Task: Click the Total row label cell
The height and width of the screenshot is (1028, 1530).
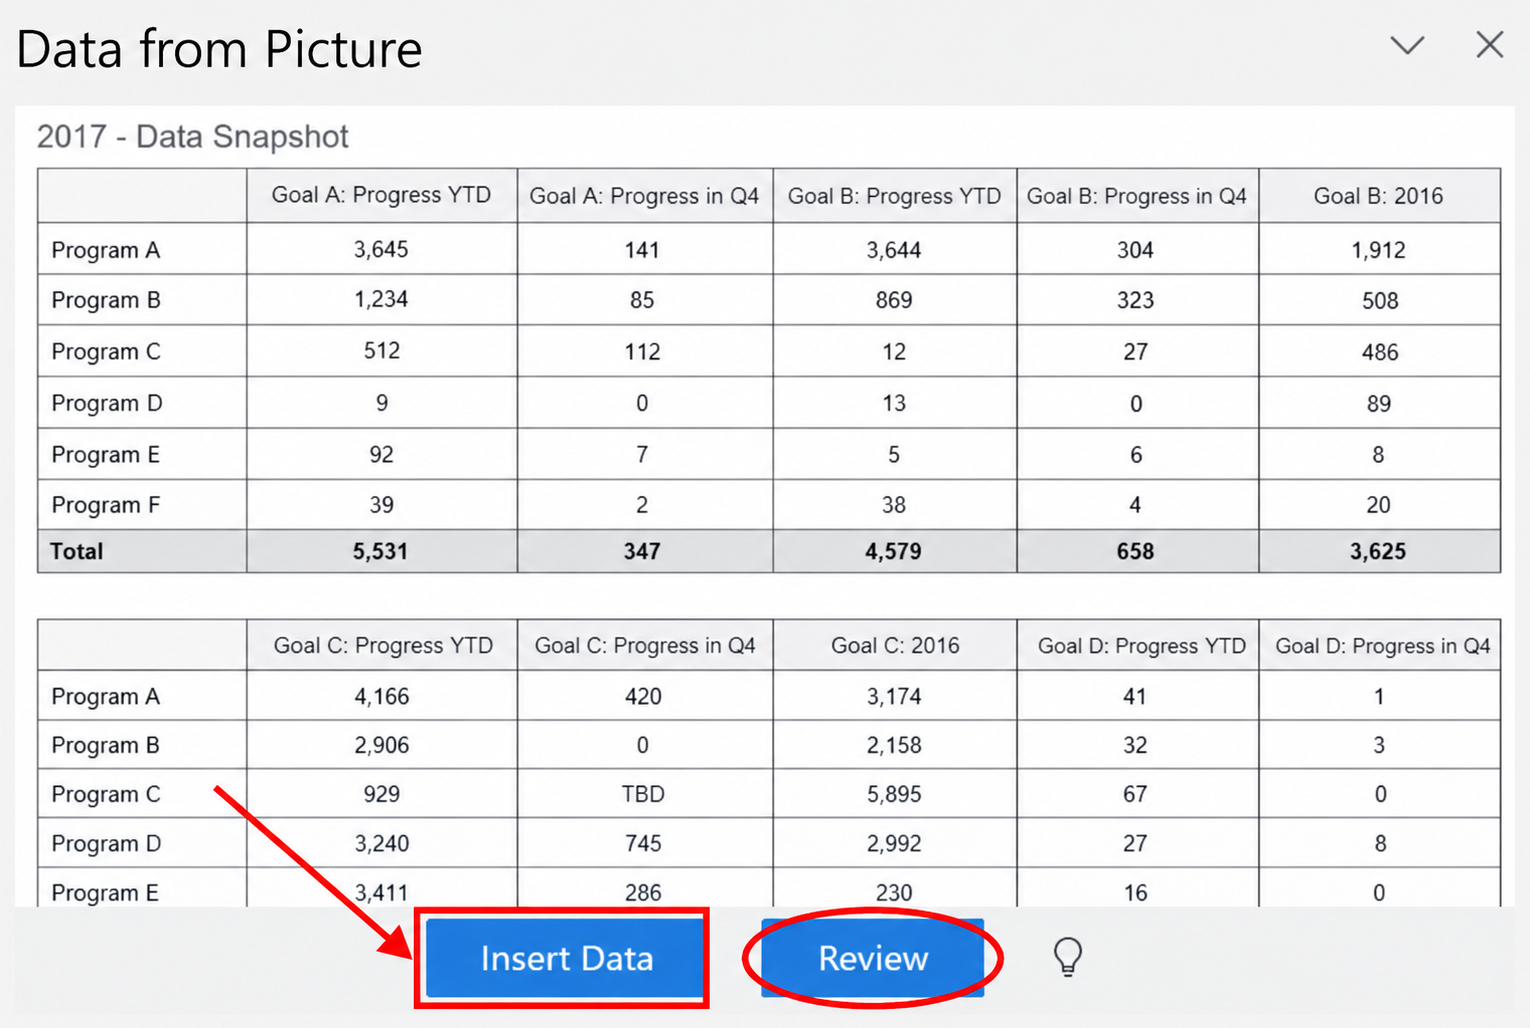Action: coord(142,551)
